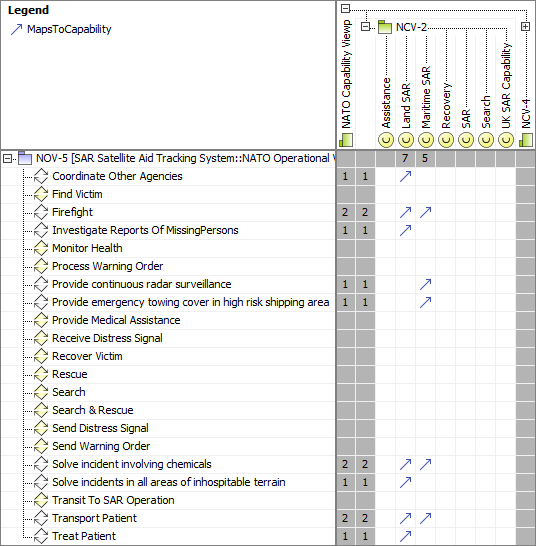
Task: Click the UK SAR Capability circle icon
Action: coord(506,140)
